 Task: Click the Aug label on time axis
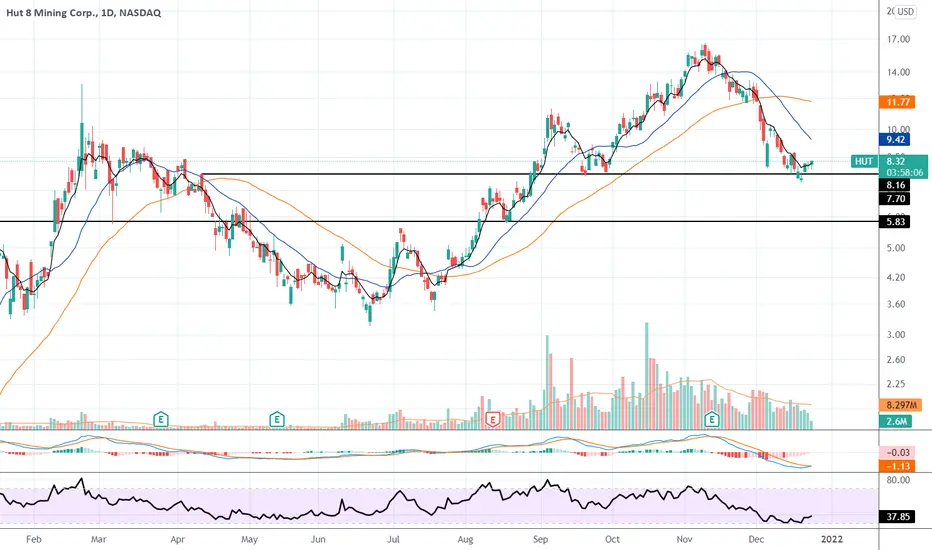point(465,539)
